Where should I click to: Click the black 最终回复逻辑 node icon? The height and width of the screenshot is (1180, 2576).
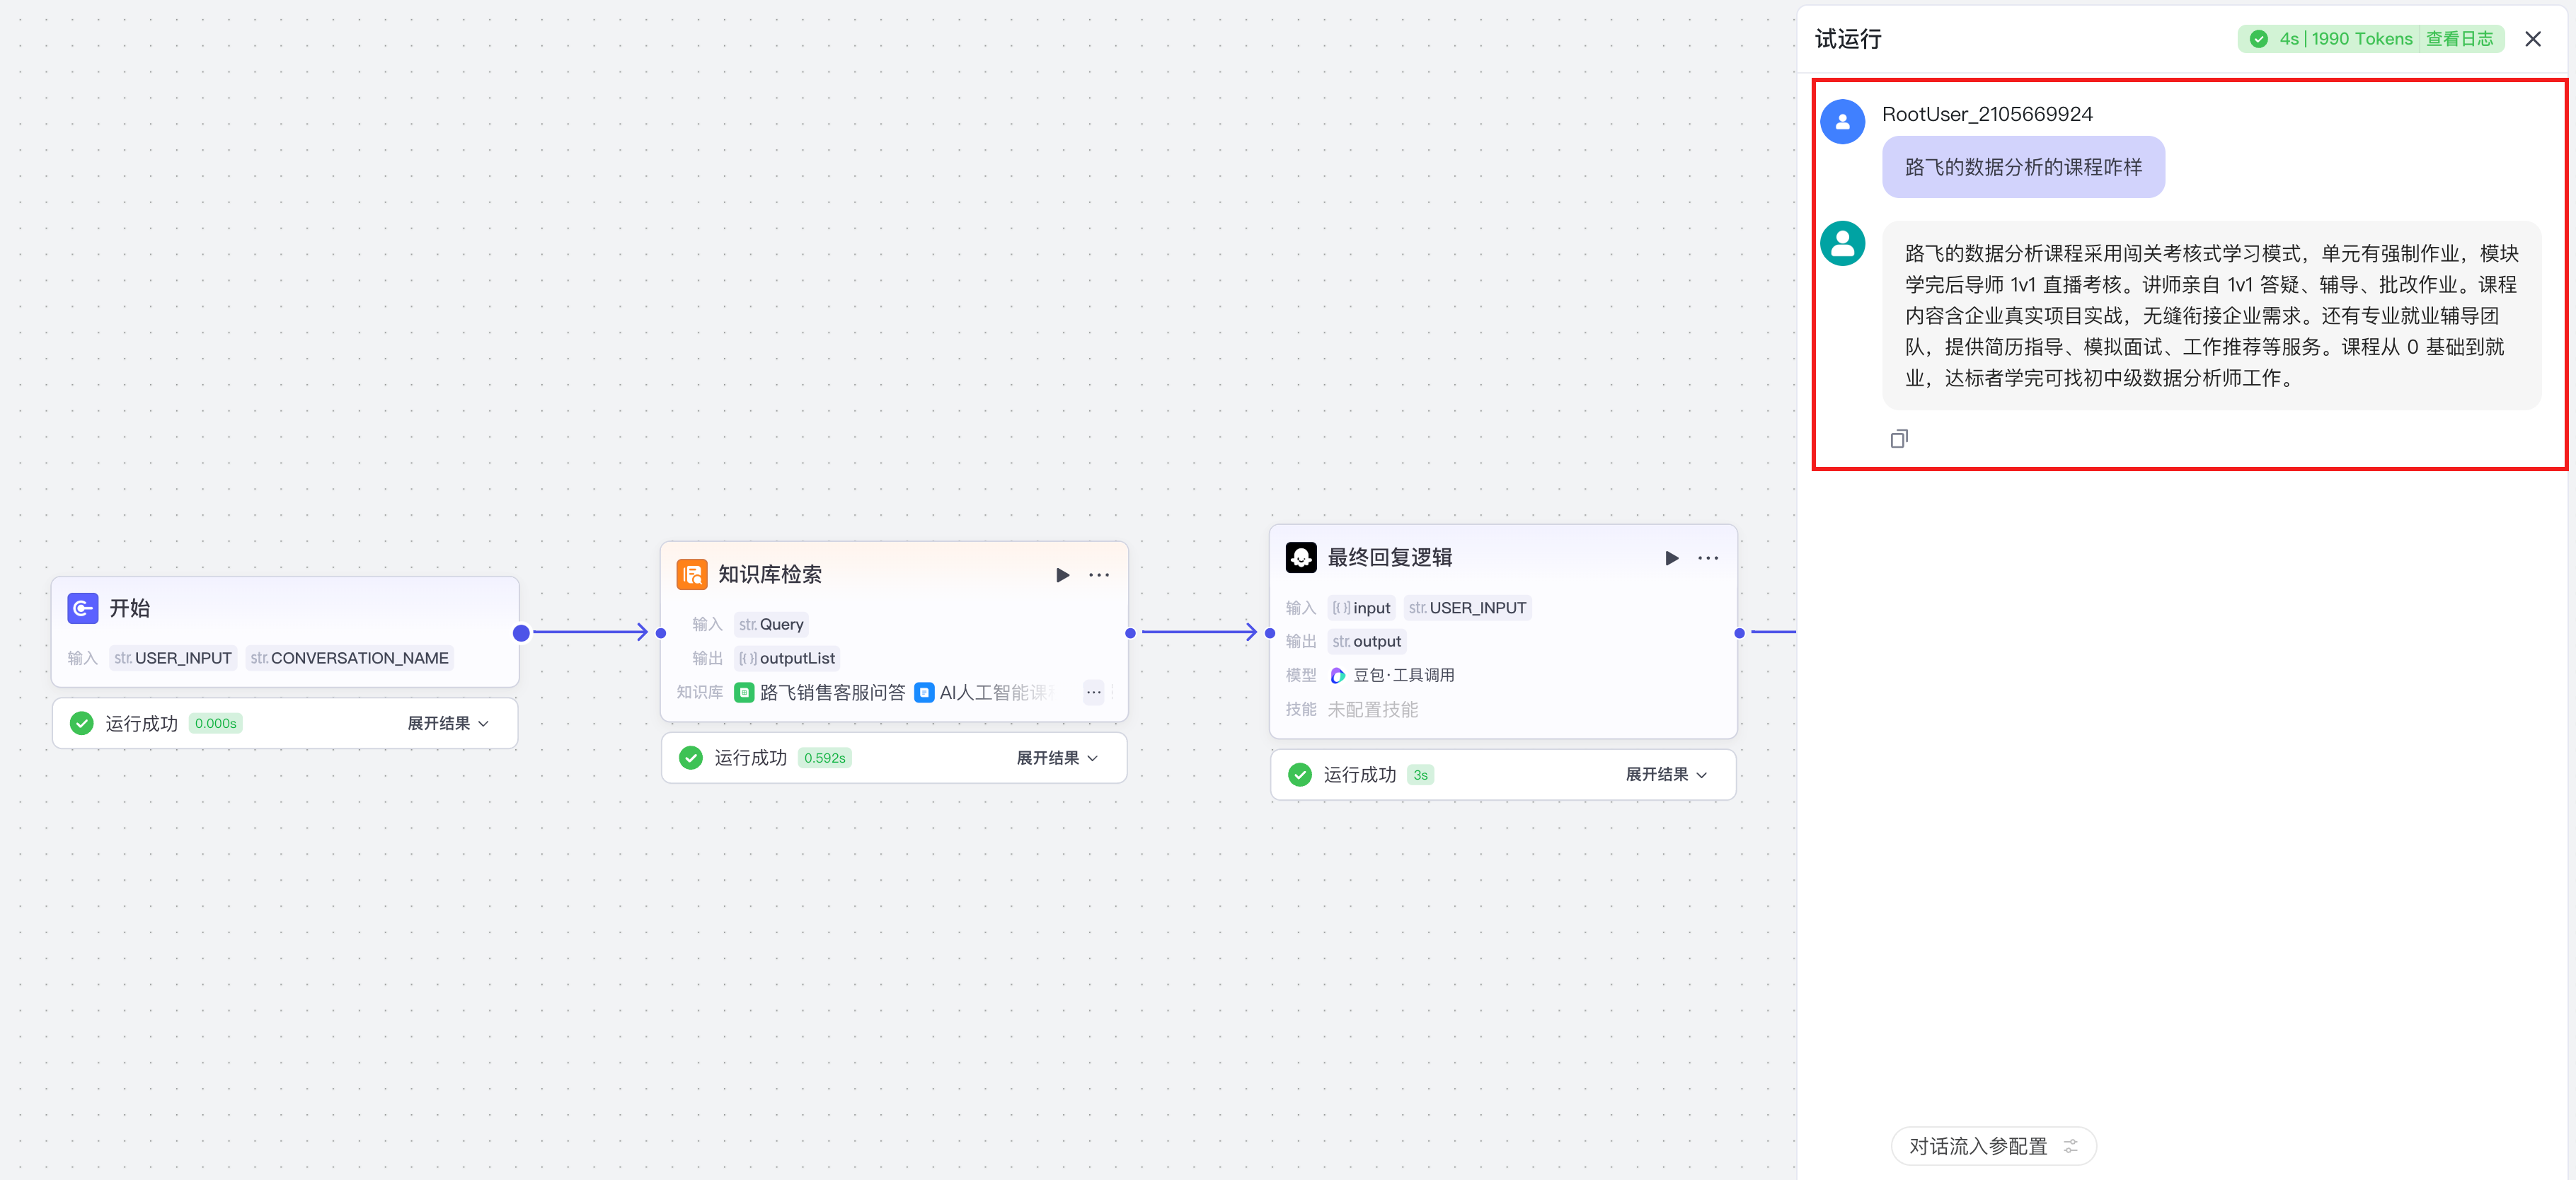click(1301, 558)
